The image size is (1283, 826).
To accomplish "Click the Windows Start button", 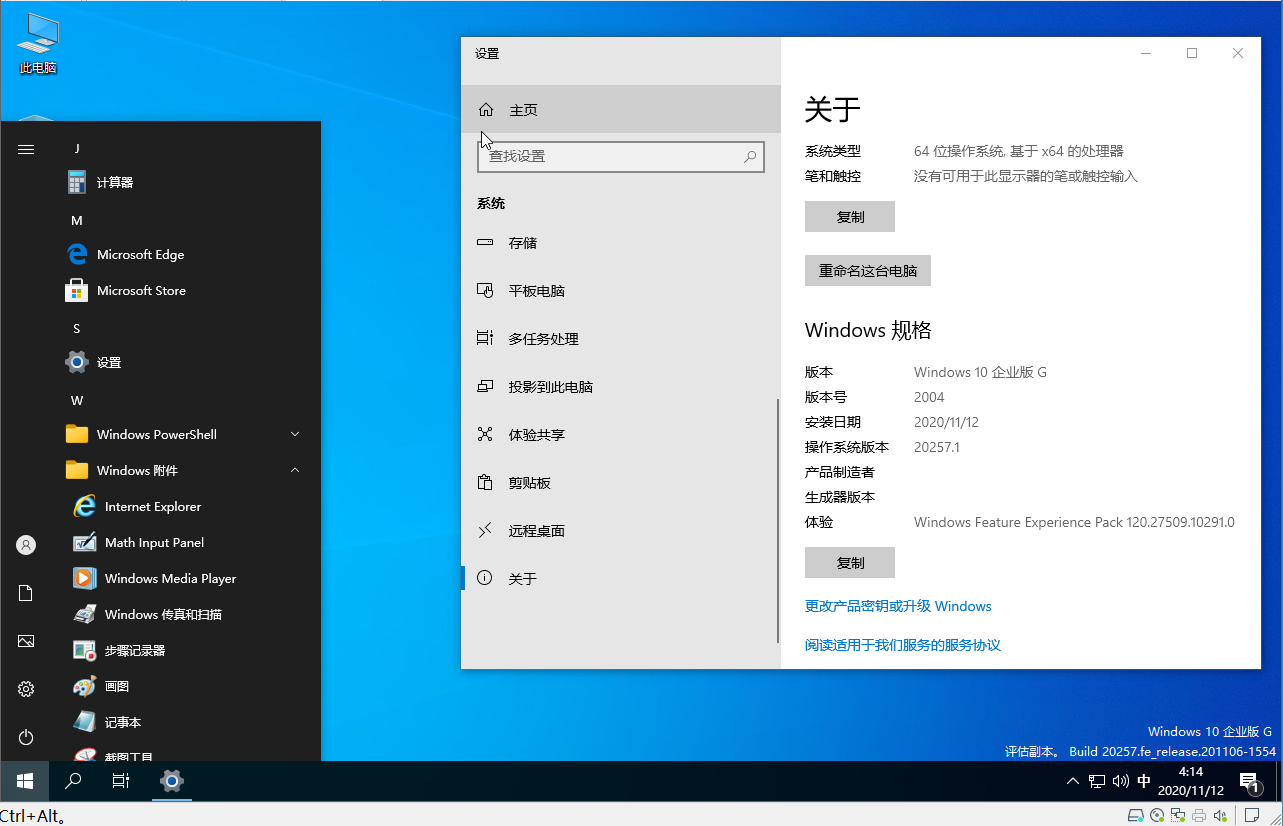I will tap(25, 781).
